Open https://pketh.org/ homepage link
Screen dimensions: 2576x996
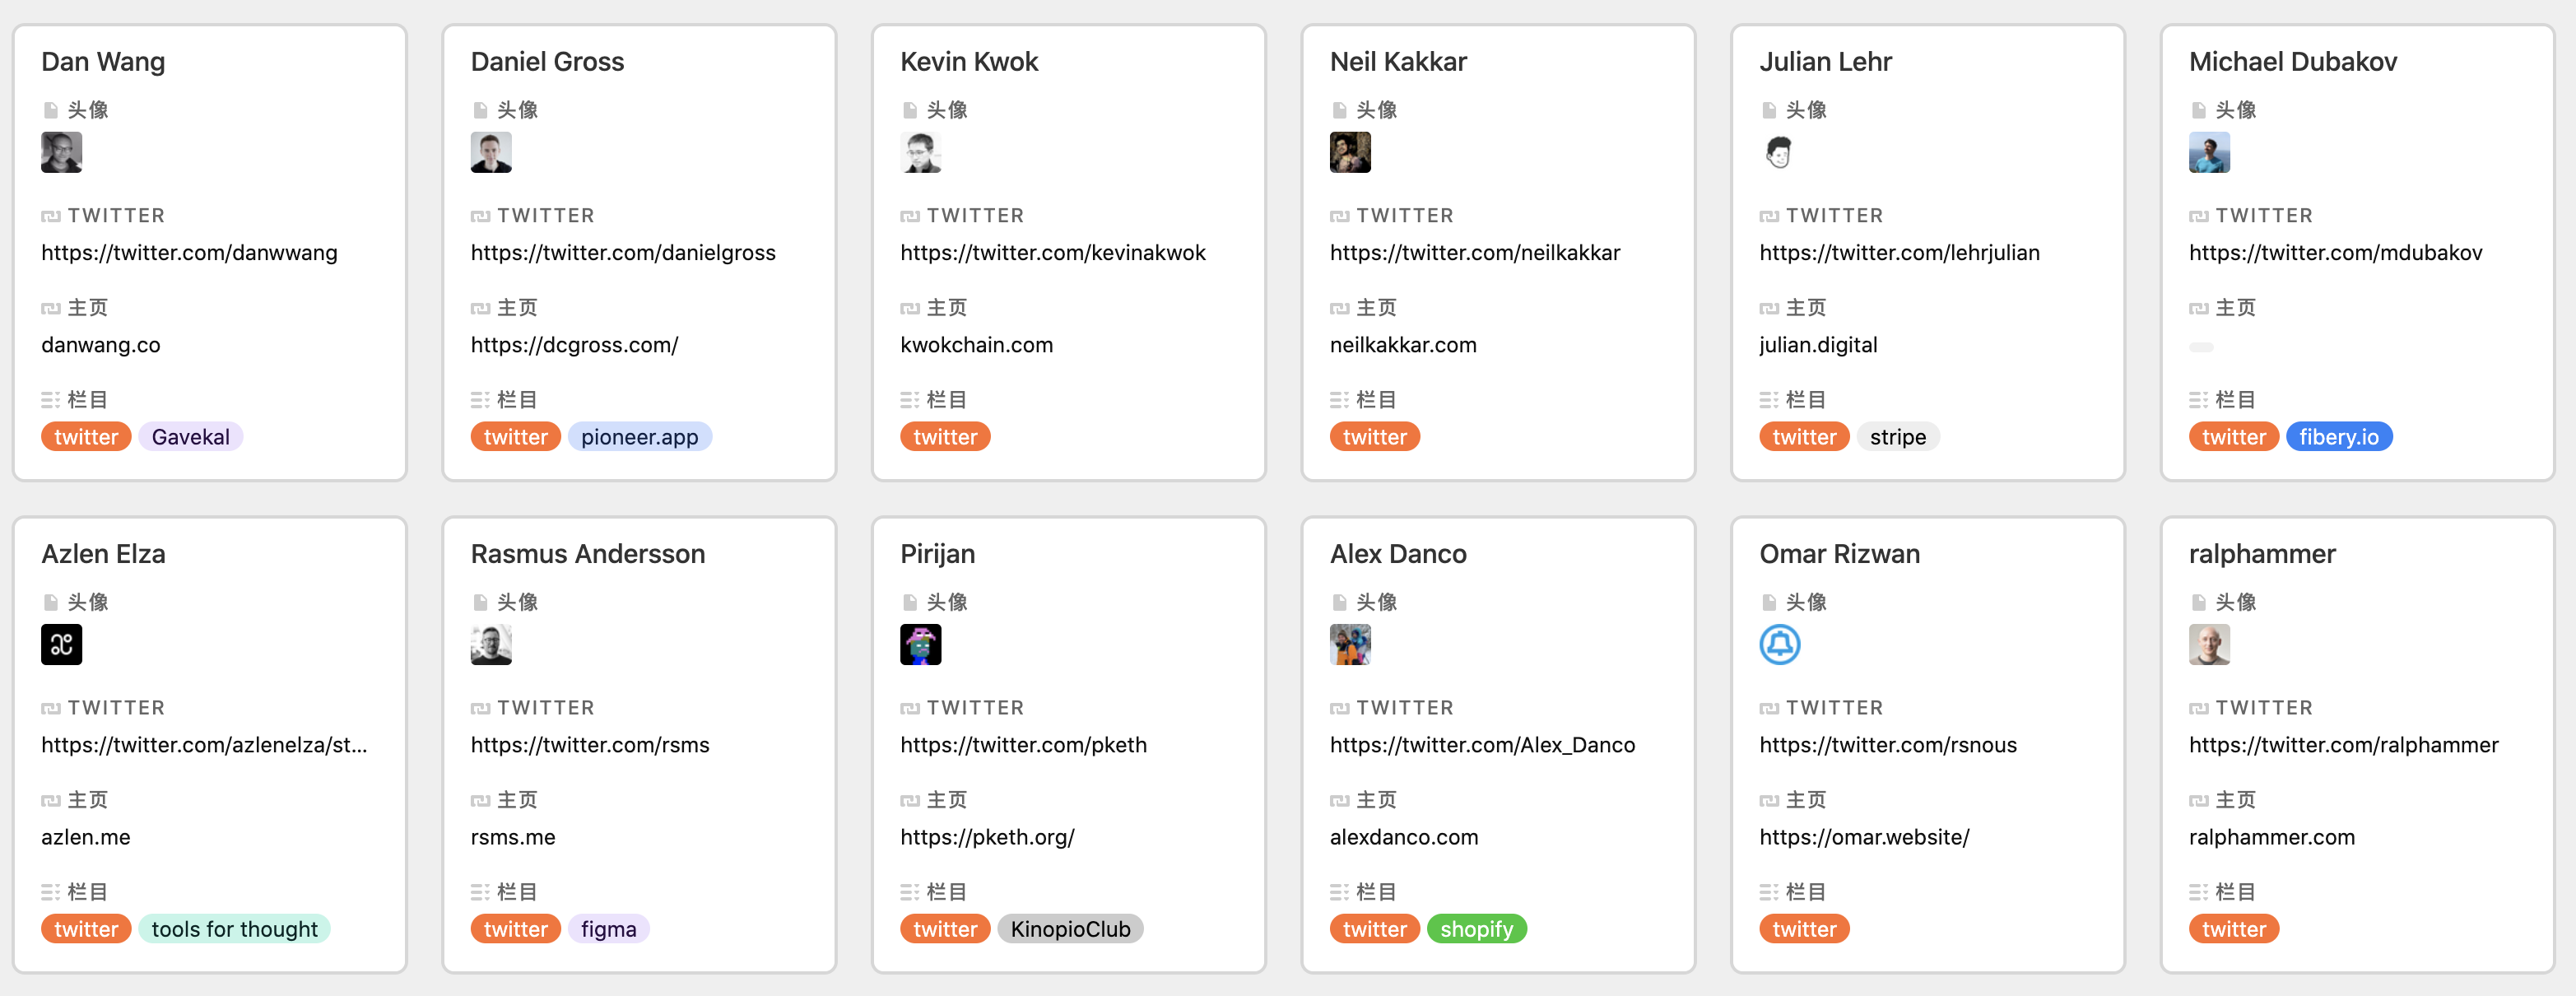pyautogui.click(x=987, y=837)
